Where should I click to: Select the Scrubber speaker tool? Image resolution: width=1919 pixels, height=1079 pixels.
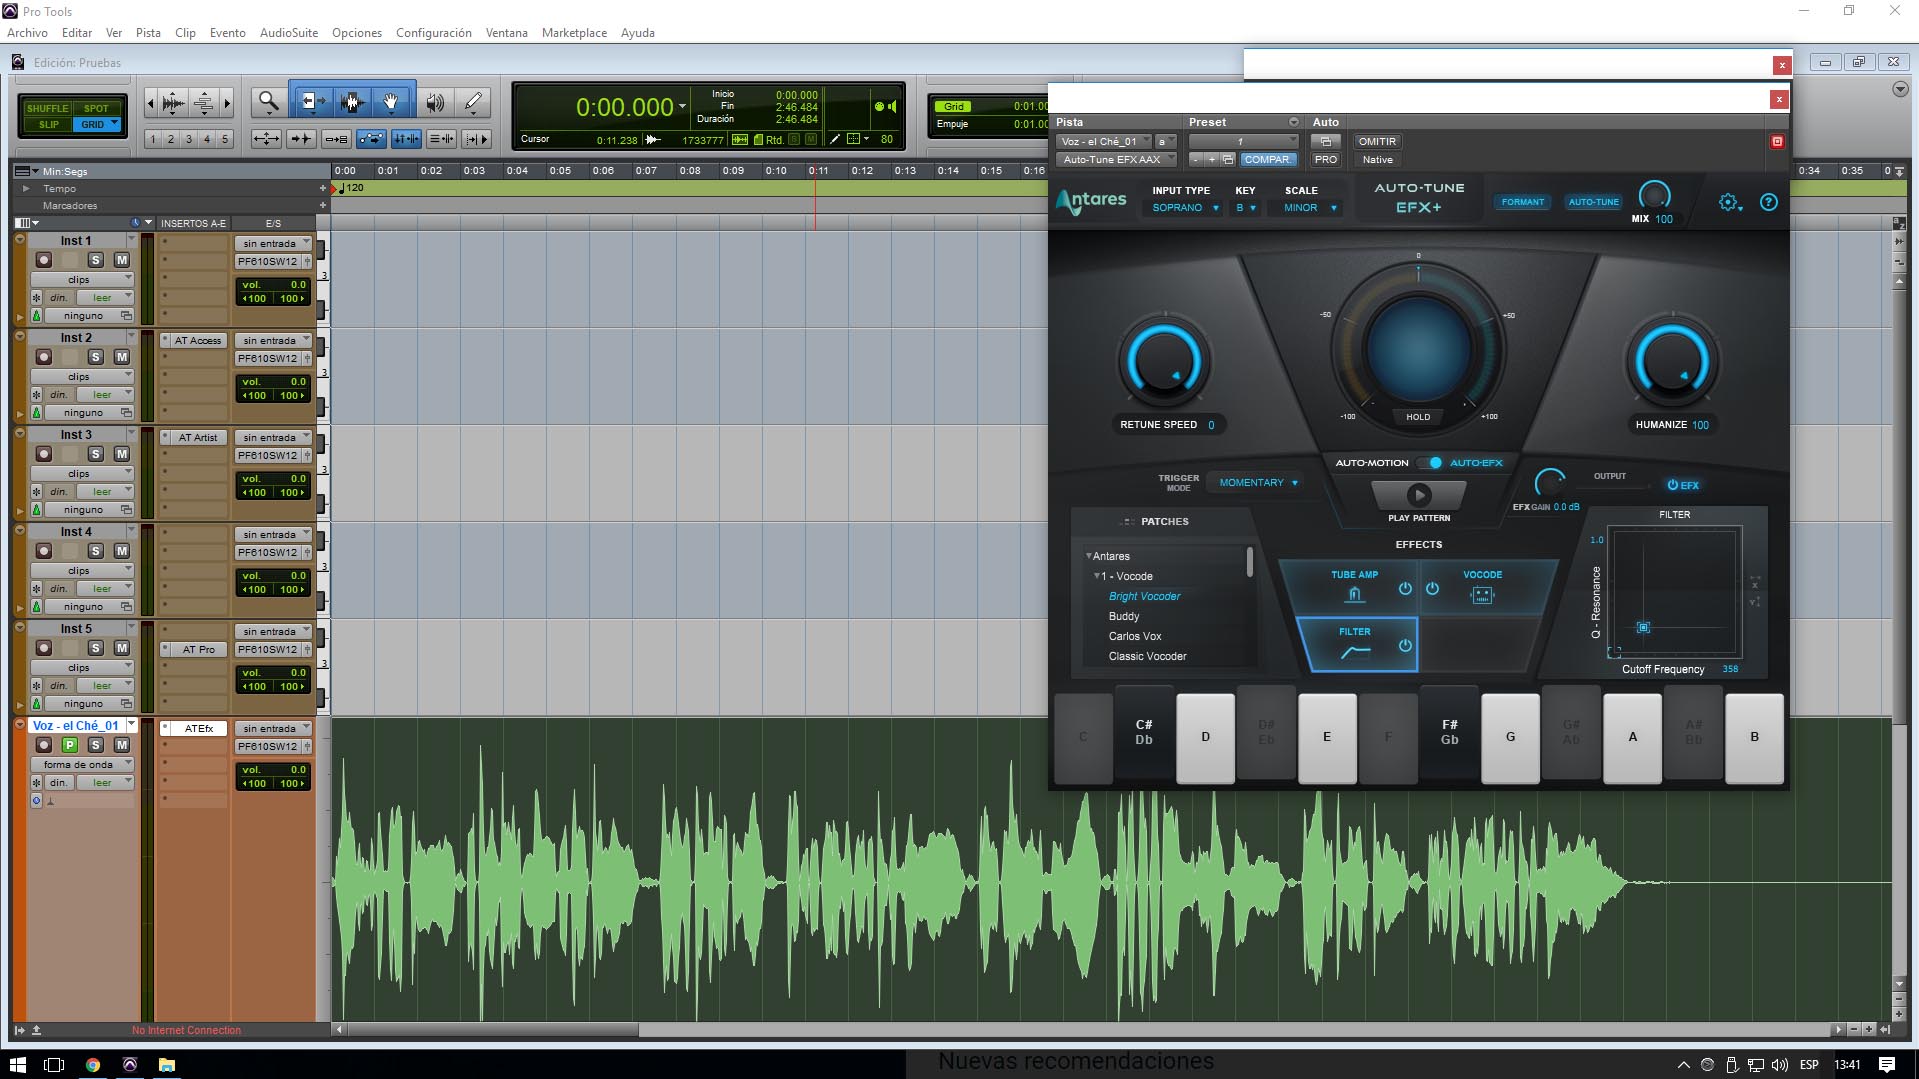pyautogui.click(x=433, y=101)
